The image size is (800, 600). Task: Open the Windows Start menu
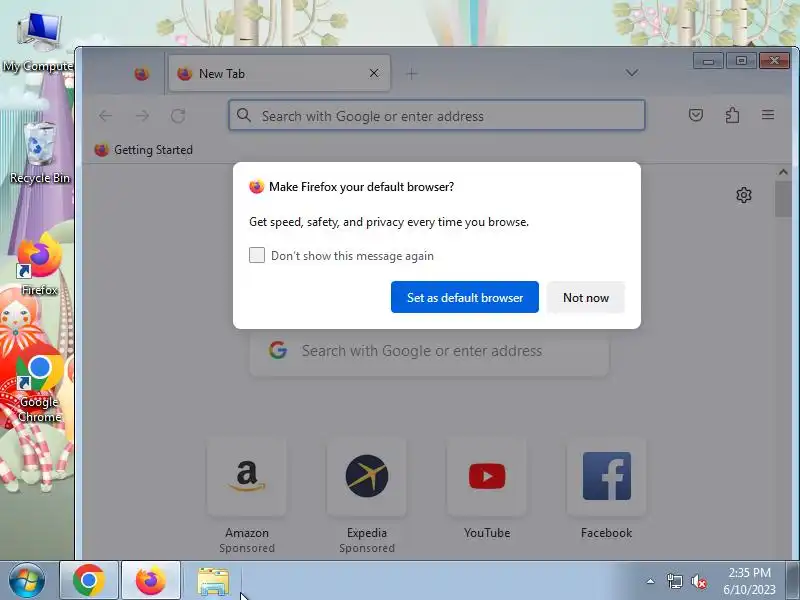tap(27, 581)
